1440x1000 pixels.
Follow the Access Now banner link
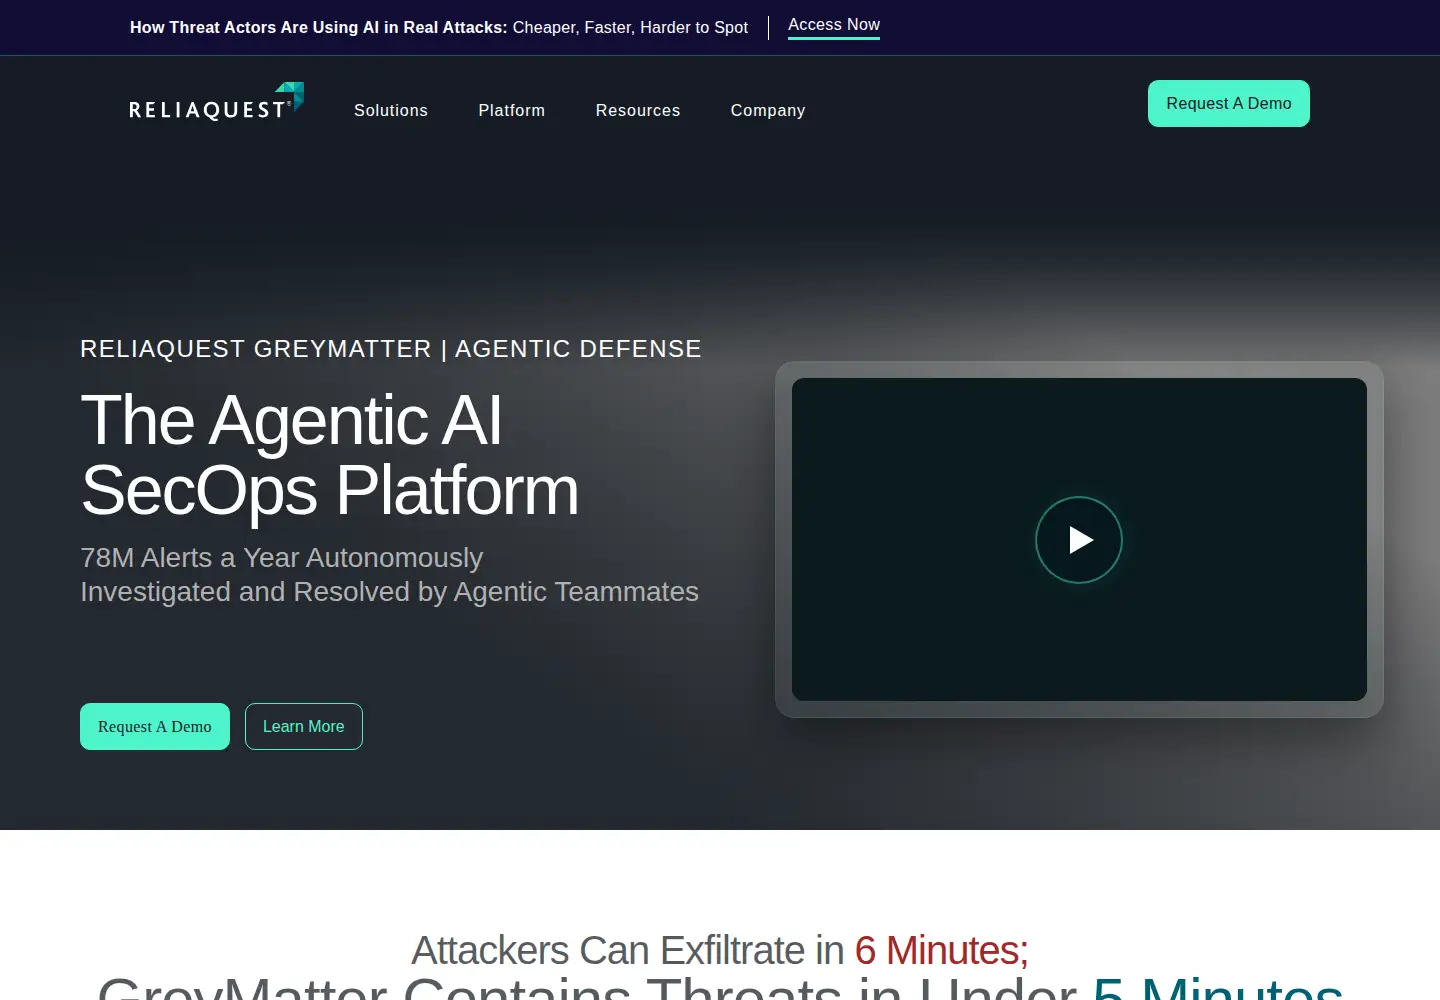point(834,25)
